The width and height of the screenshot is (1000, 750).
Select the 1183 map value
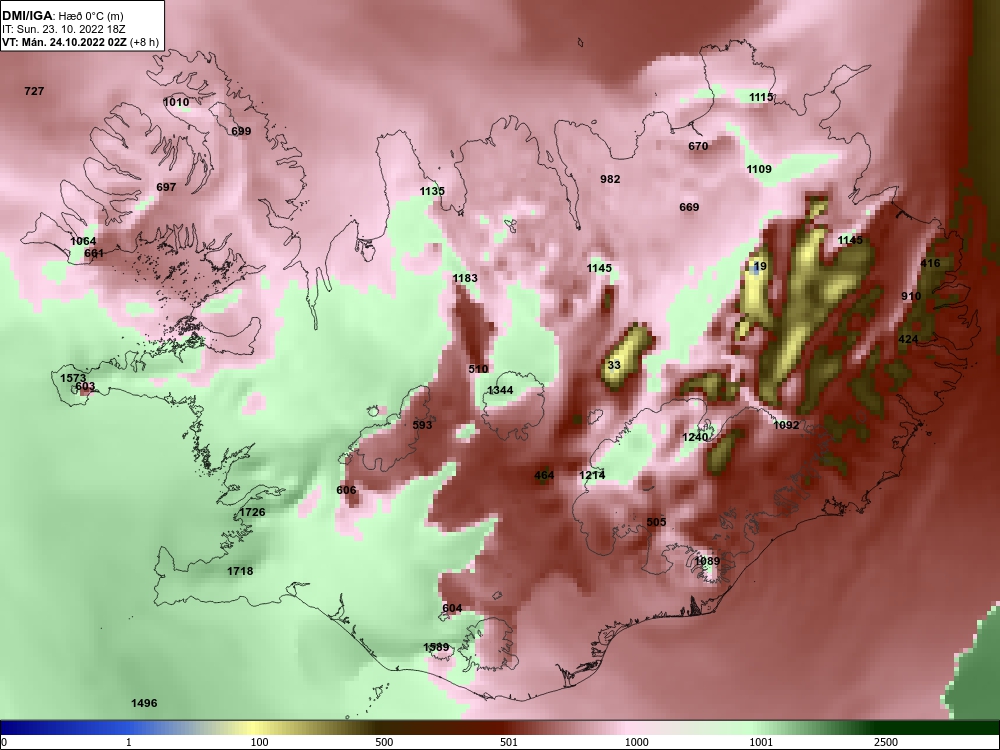point(465,278)
